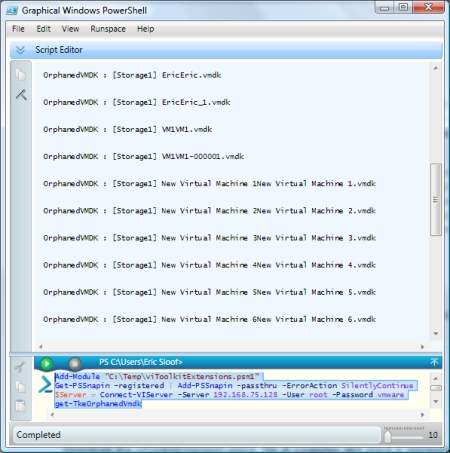This screenshot has width=450, height=453.
Task: Click the New Virtual Machine 1.vmdk line
Action: coord(209,184)
